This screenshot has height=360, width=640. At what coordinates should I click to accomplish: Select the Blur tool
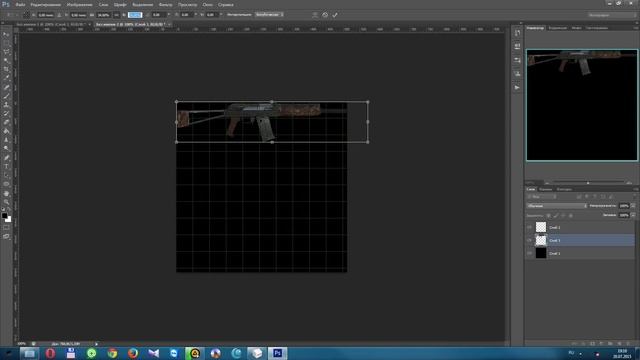click(6, 140)
